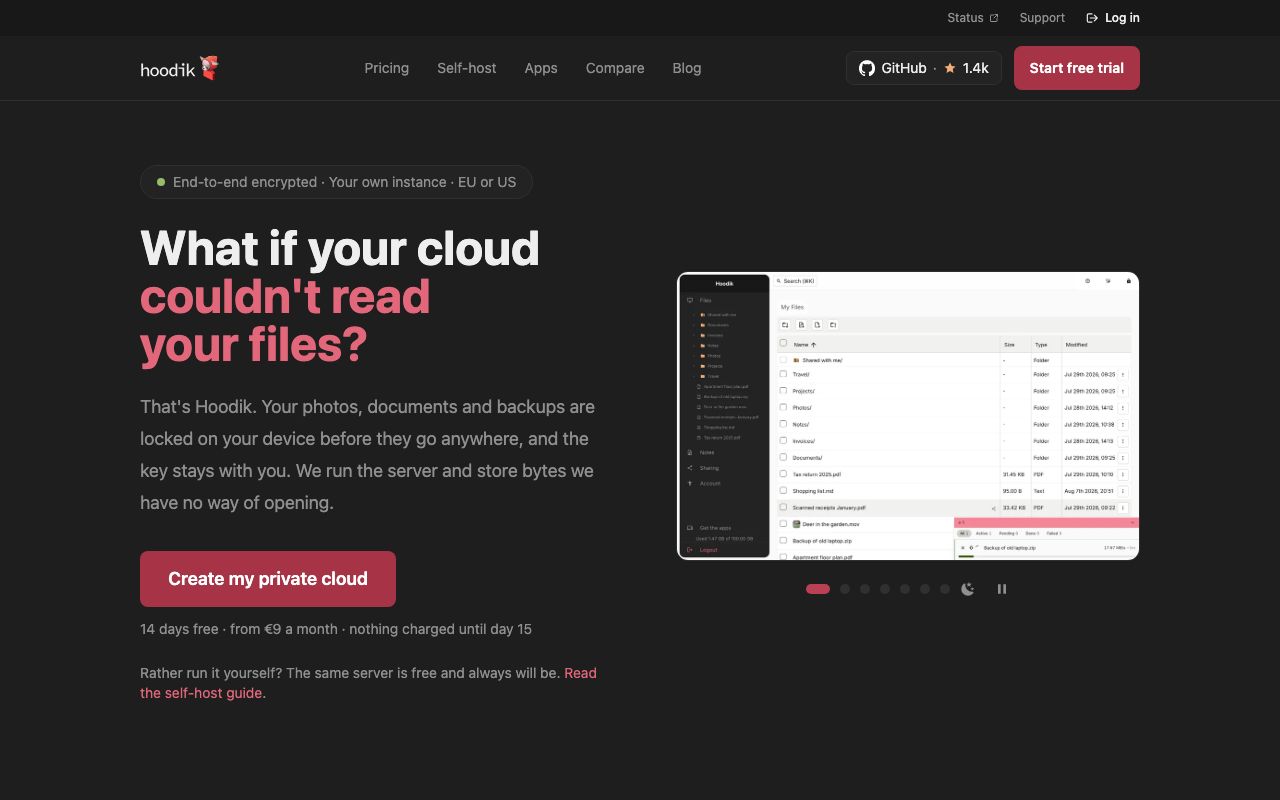Open the row actions menu for Shopping list.md
Image resolution: width=1280 pixels, height=800 pixels.
click(x=1123, y=491)
